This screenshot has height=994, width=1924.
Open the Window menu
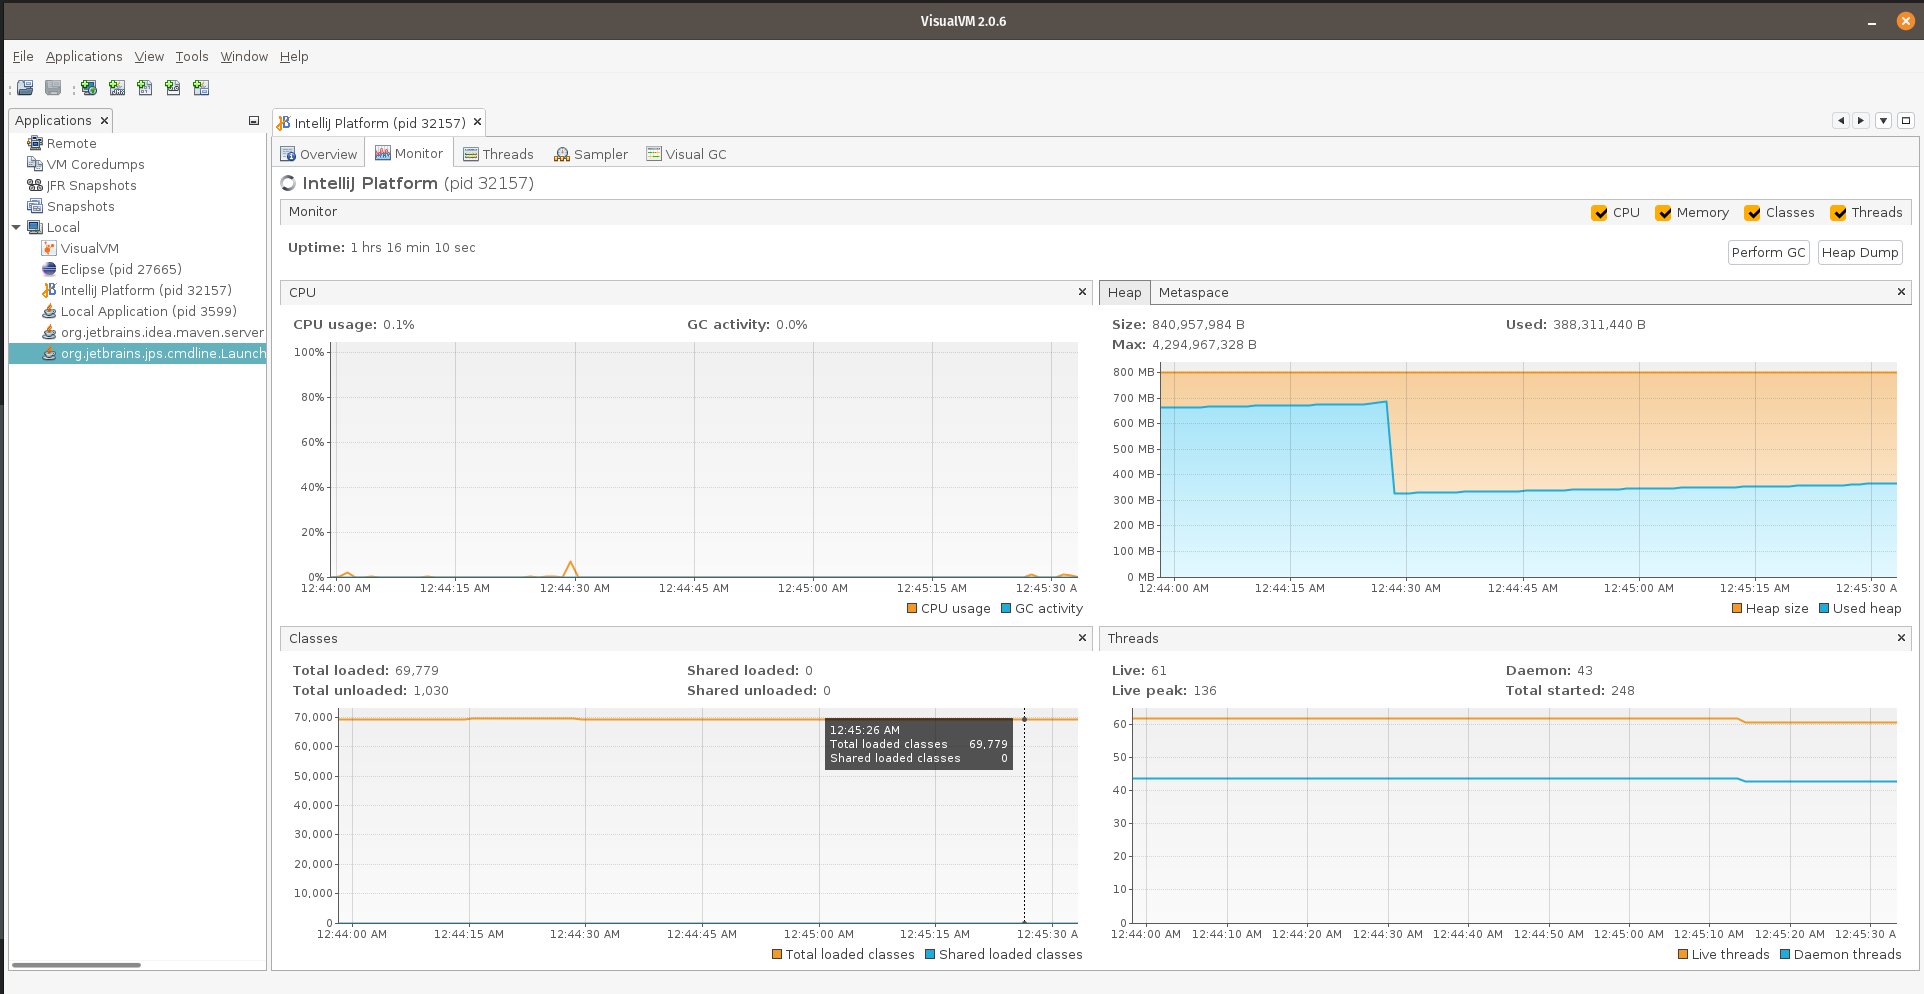pyautogui.click(x=244, y=56)
